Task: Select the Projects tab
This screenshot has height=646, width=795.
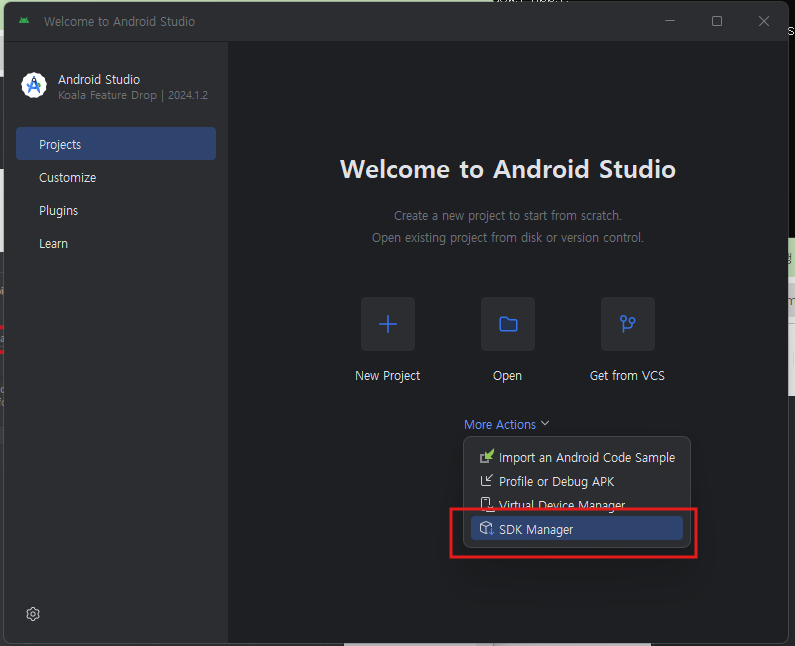Action: 116,144
